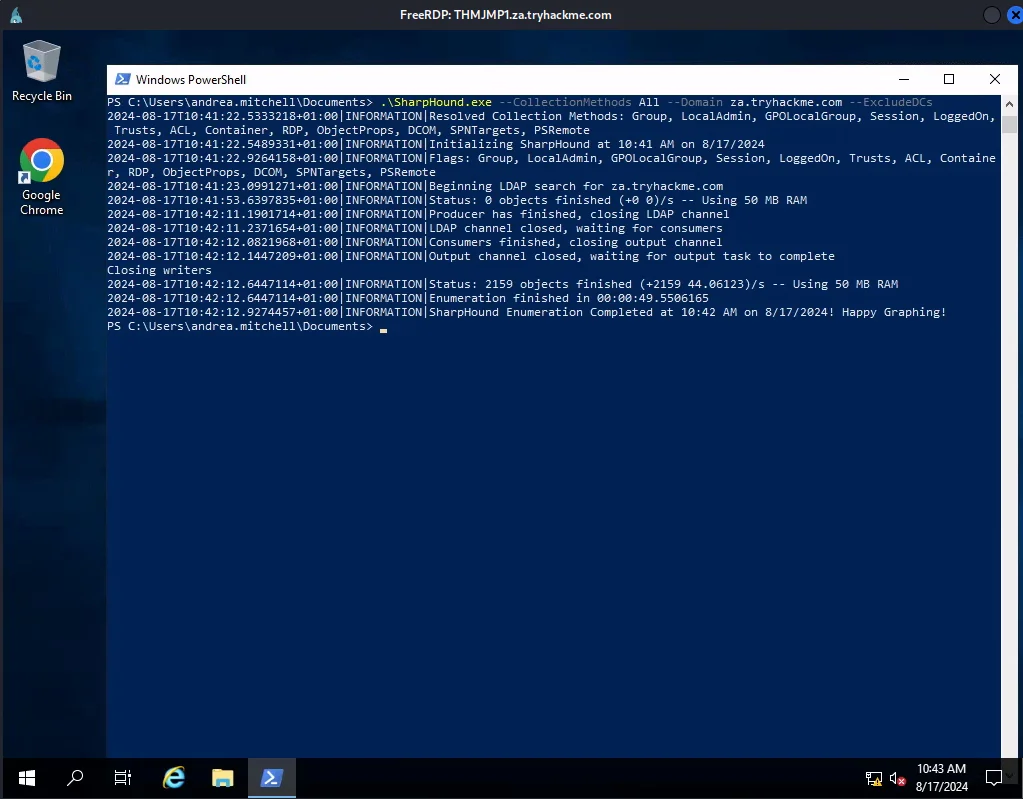Open the Windows Start menu
This screenshot has height=799, width=1023.
click(x=27, y=777)
